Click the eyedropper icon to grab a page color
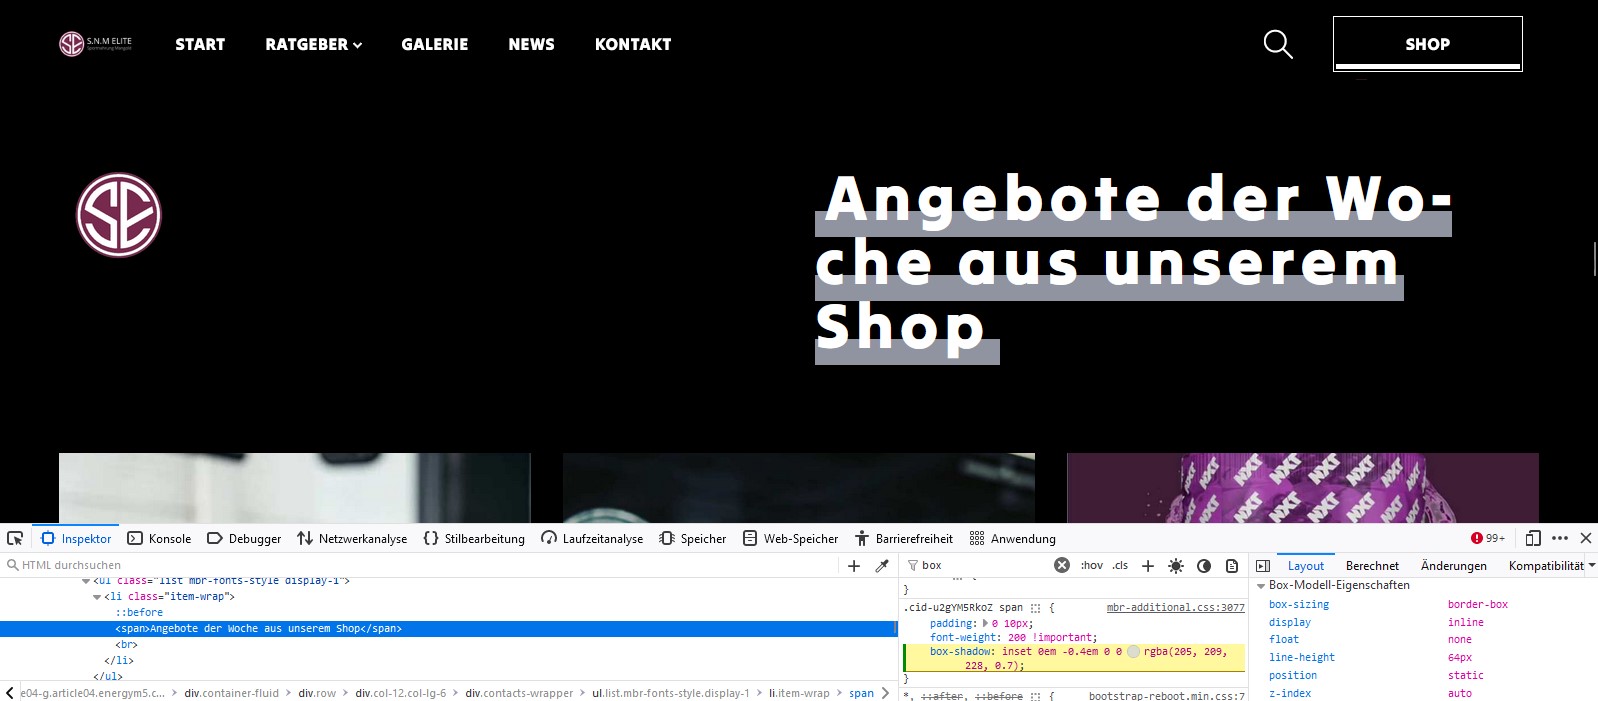The width and height of the screenshot is (1598, 701). coord(882,566)
